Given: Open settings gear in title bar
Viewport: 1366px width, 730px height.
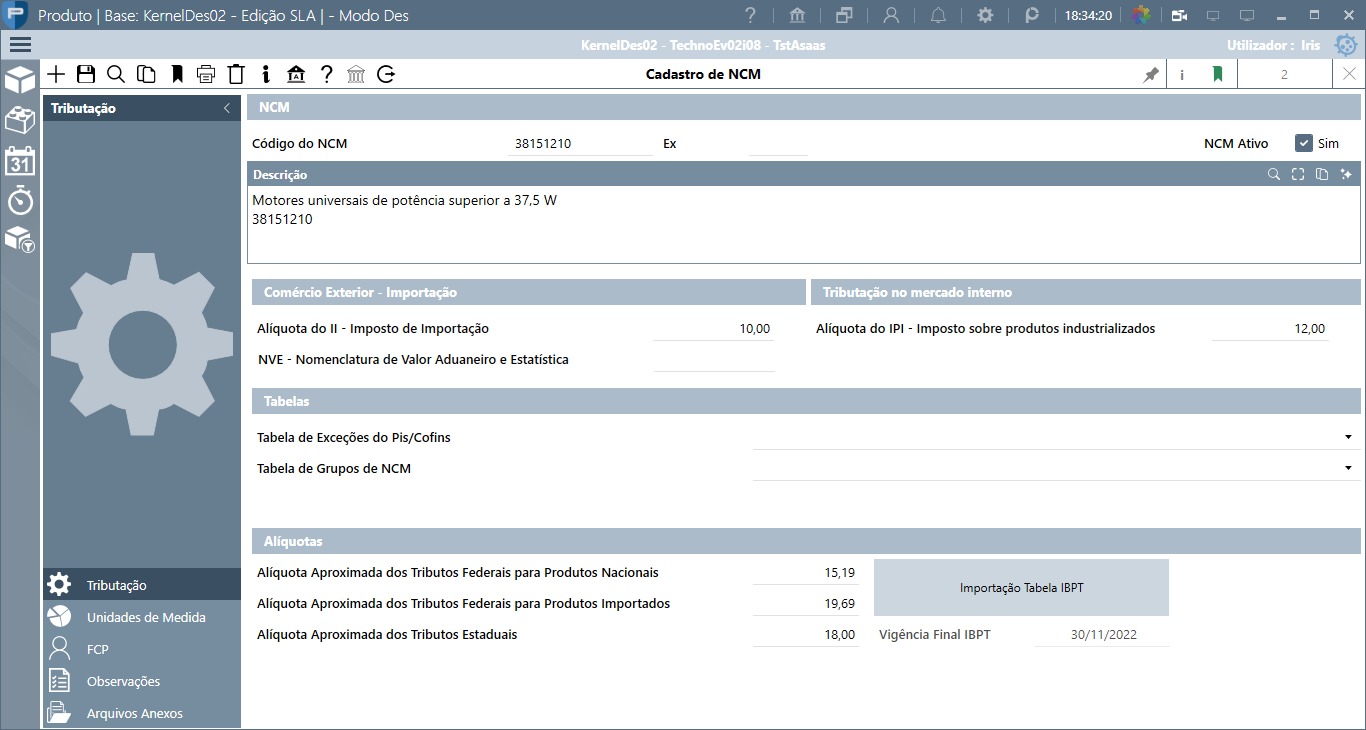Looking at the screenshot, I should tap(985, 16).
